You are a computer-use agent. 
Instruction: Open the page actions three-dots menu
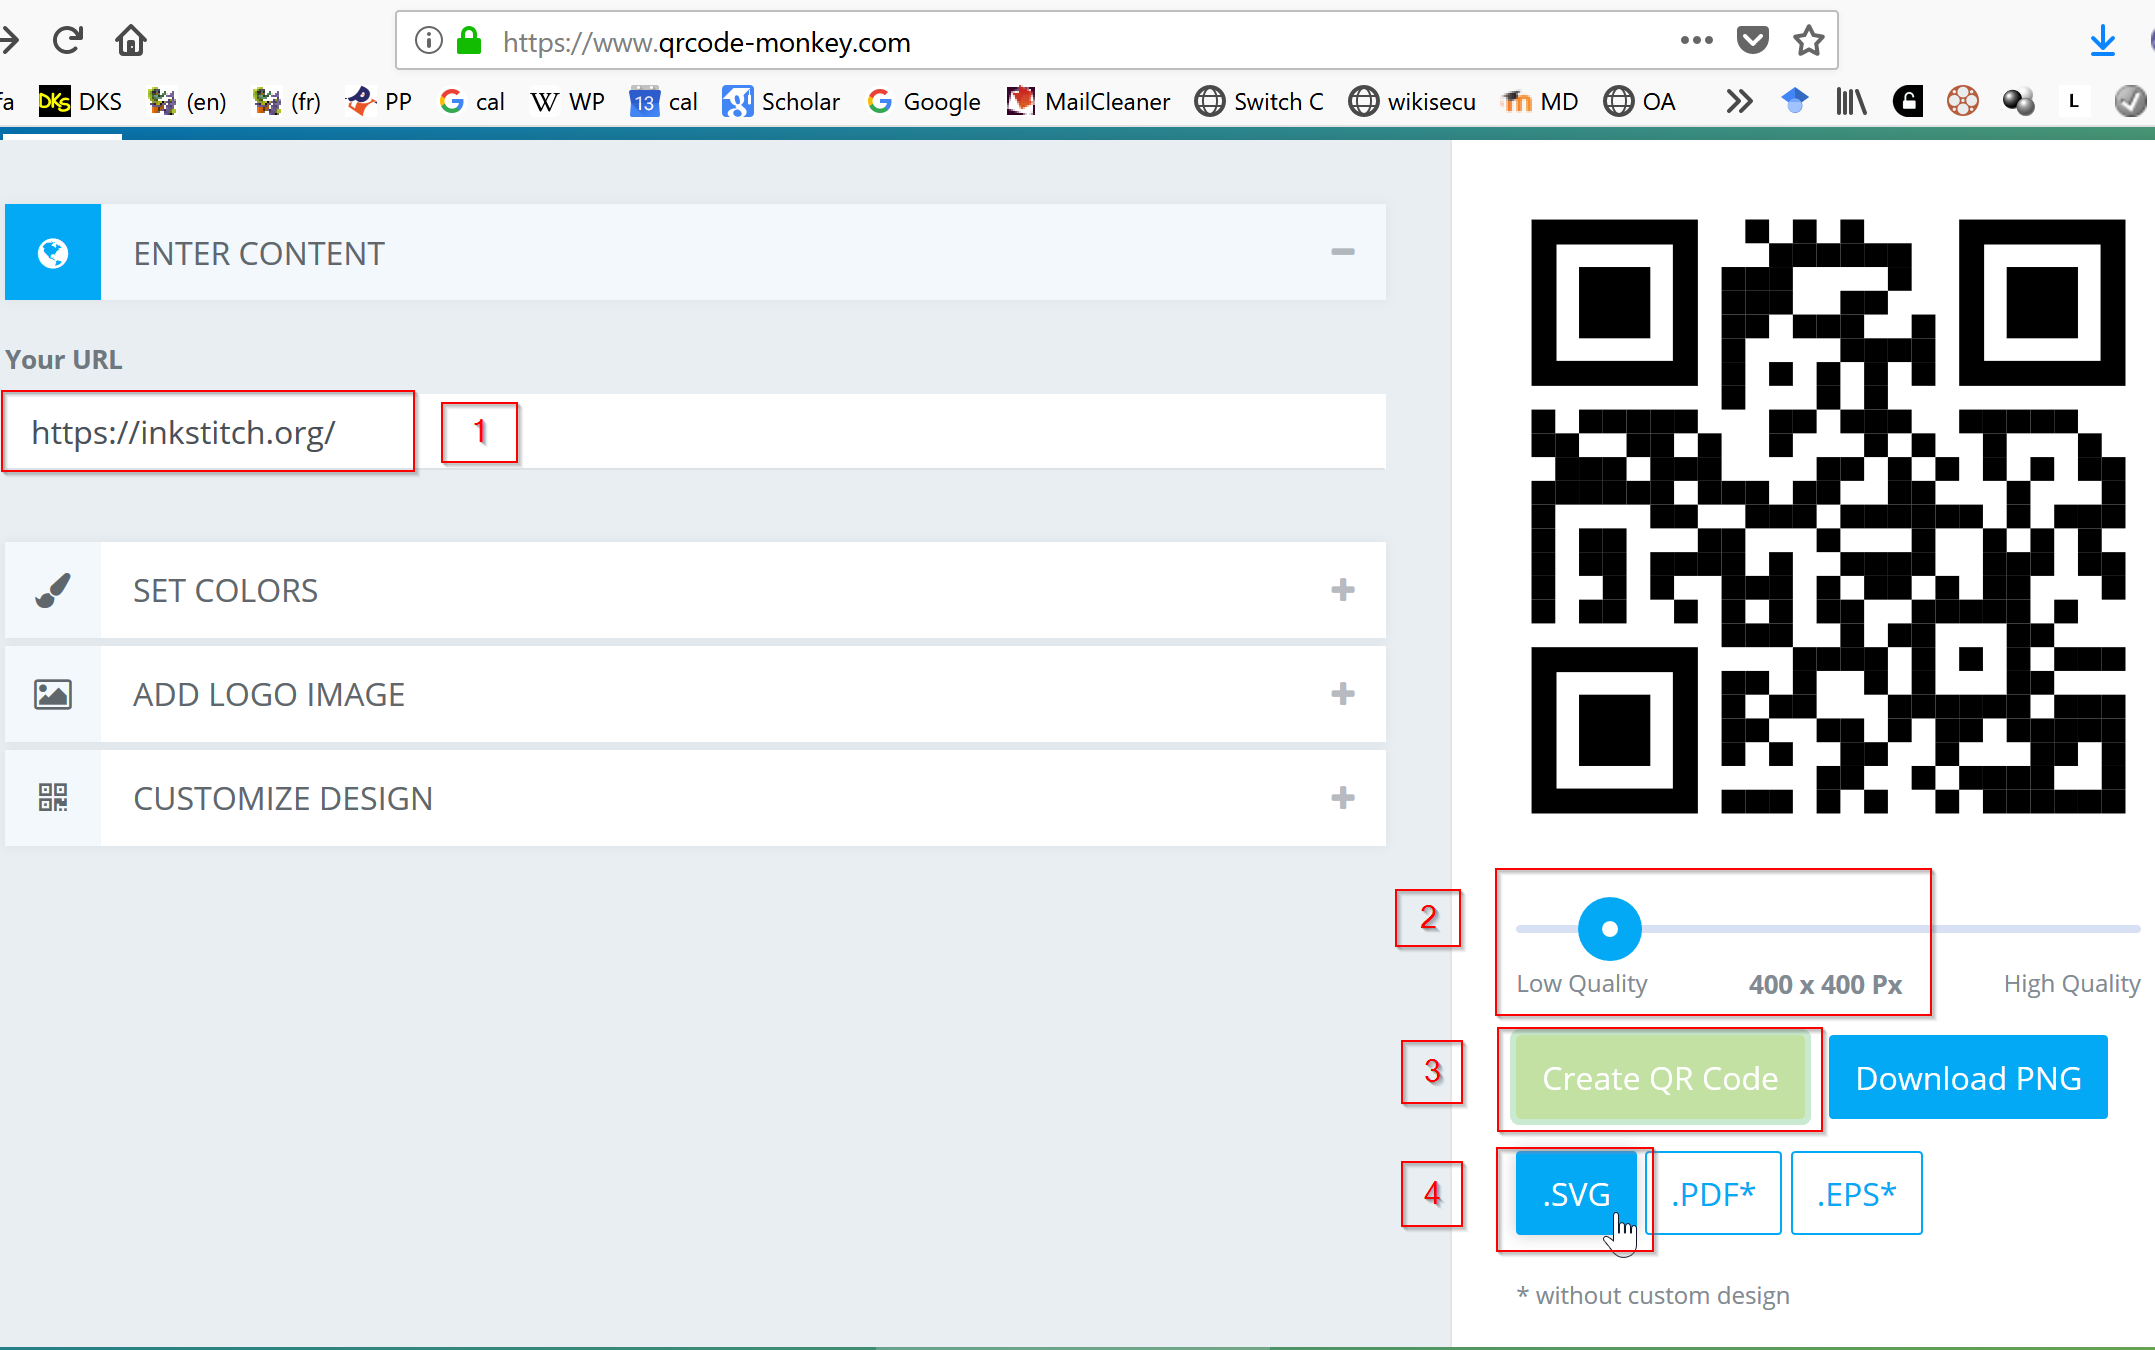1696,41
